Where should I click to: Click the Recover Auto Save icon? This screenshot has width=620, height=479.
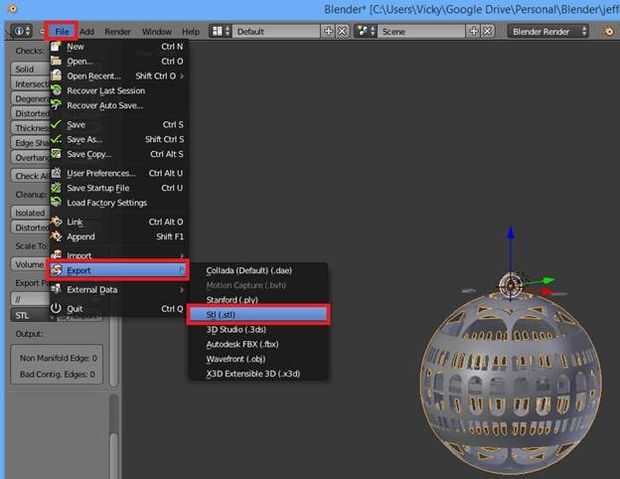tap(56, 105)
